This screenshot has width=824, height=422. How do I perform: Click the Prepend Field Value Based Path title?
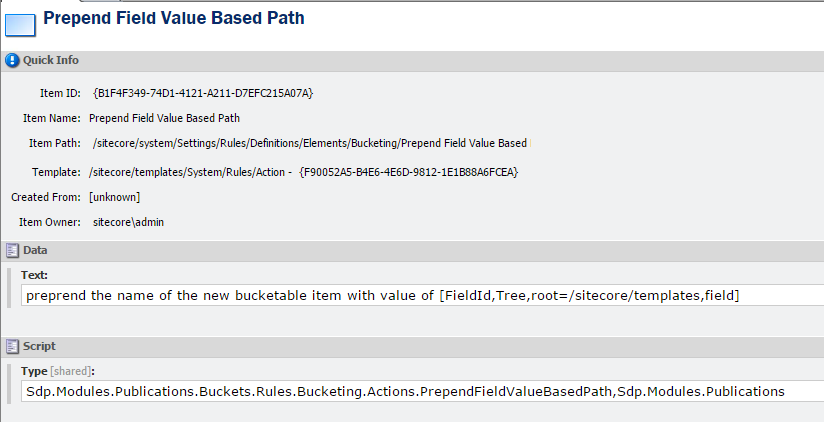[174, 18]
